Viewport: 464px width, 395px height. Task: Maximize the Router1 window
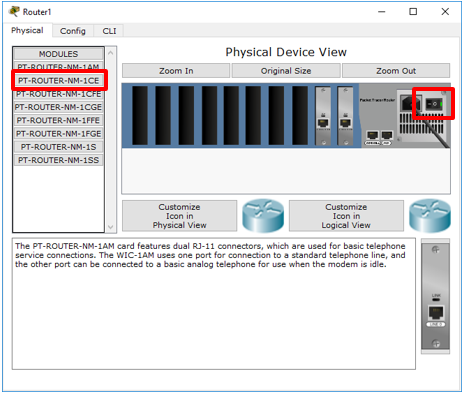pos(413,12)
